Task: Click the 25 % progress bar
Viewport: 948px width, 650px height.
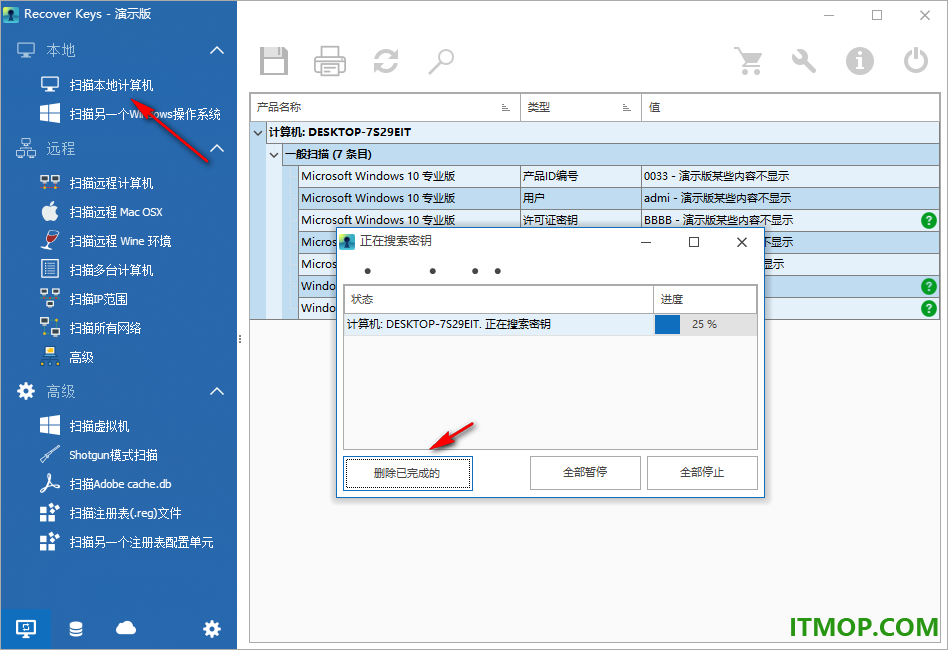Action: click(705, 324)
